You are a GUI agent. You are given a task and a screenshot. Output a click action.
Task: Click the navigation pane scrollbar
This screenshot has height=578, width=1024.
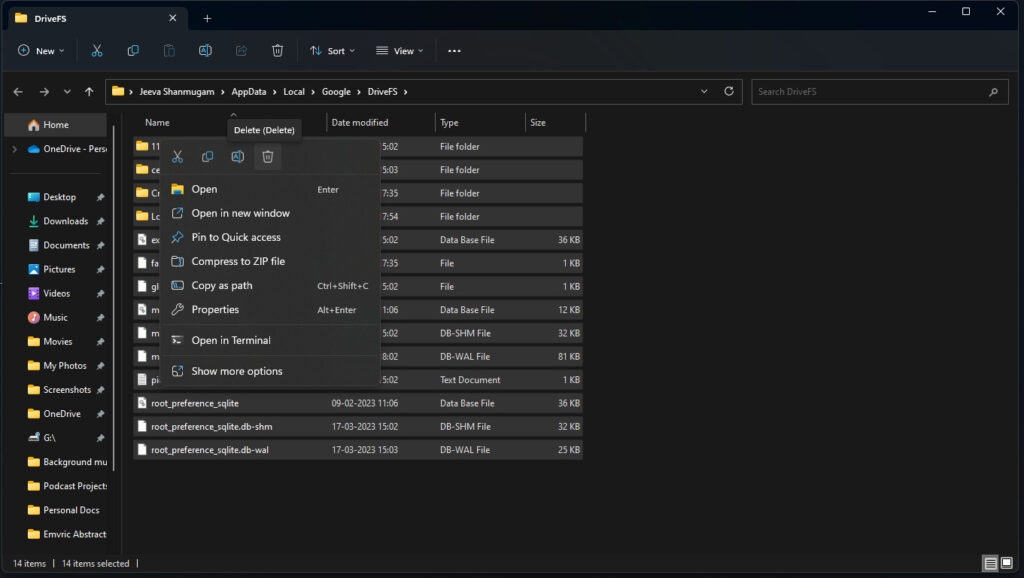click(114, 297)
